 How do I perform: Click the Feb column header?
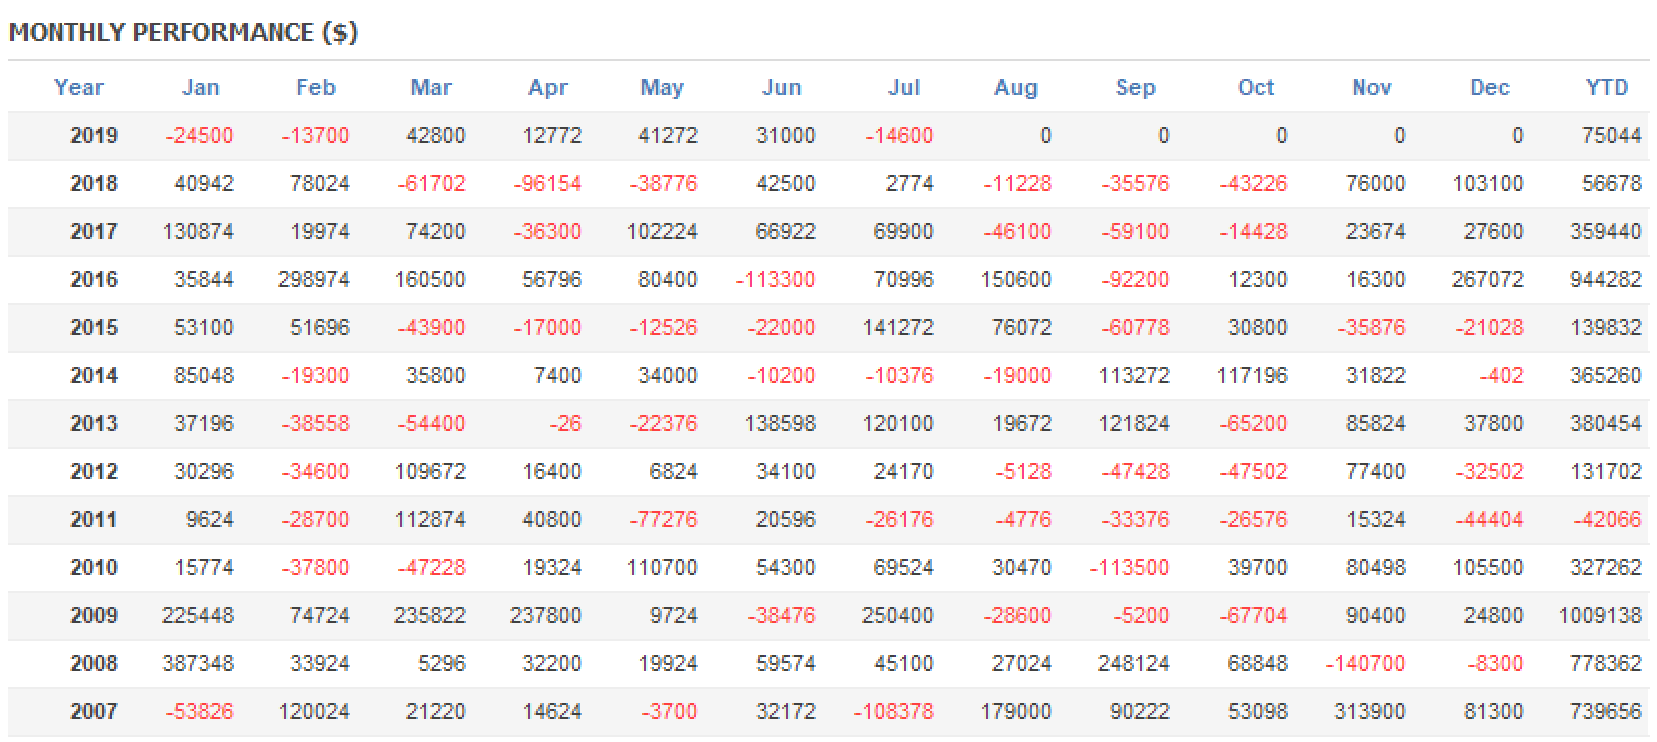coord(316,88)
